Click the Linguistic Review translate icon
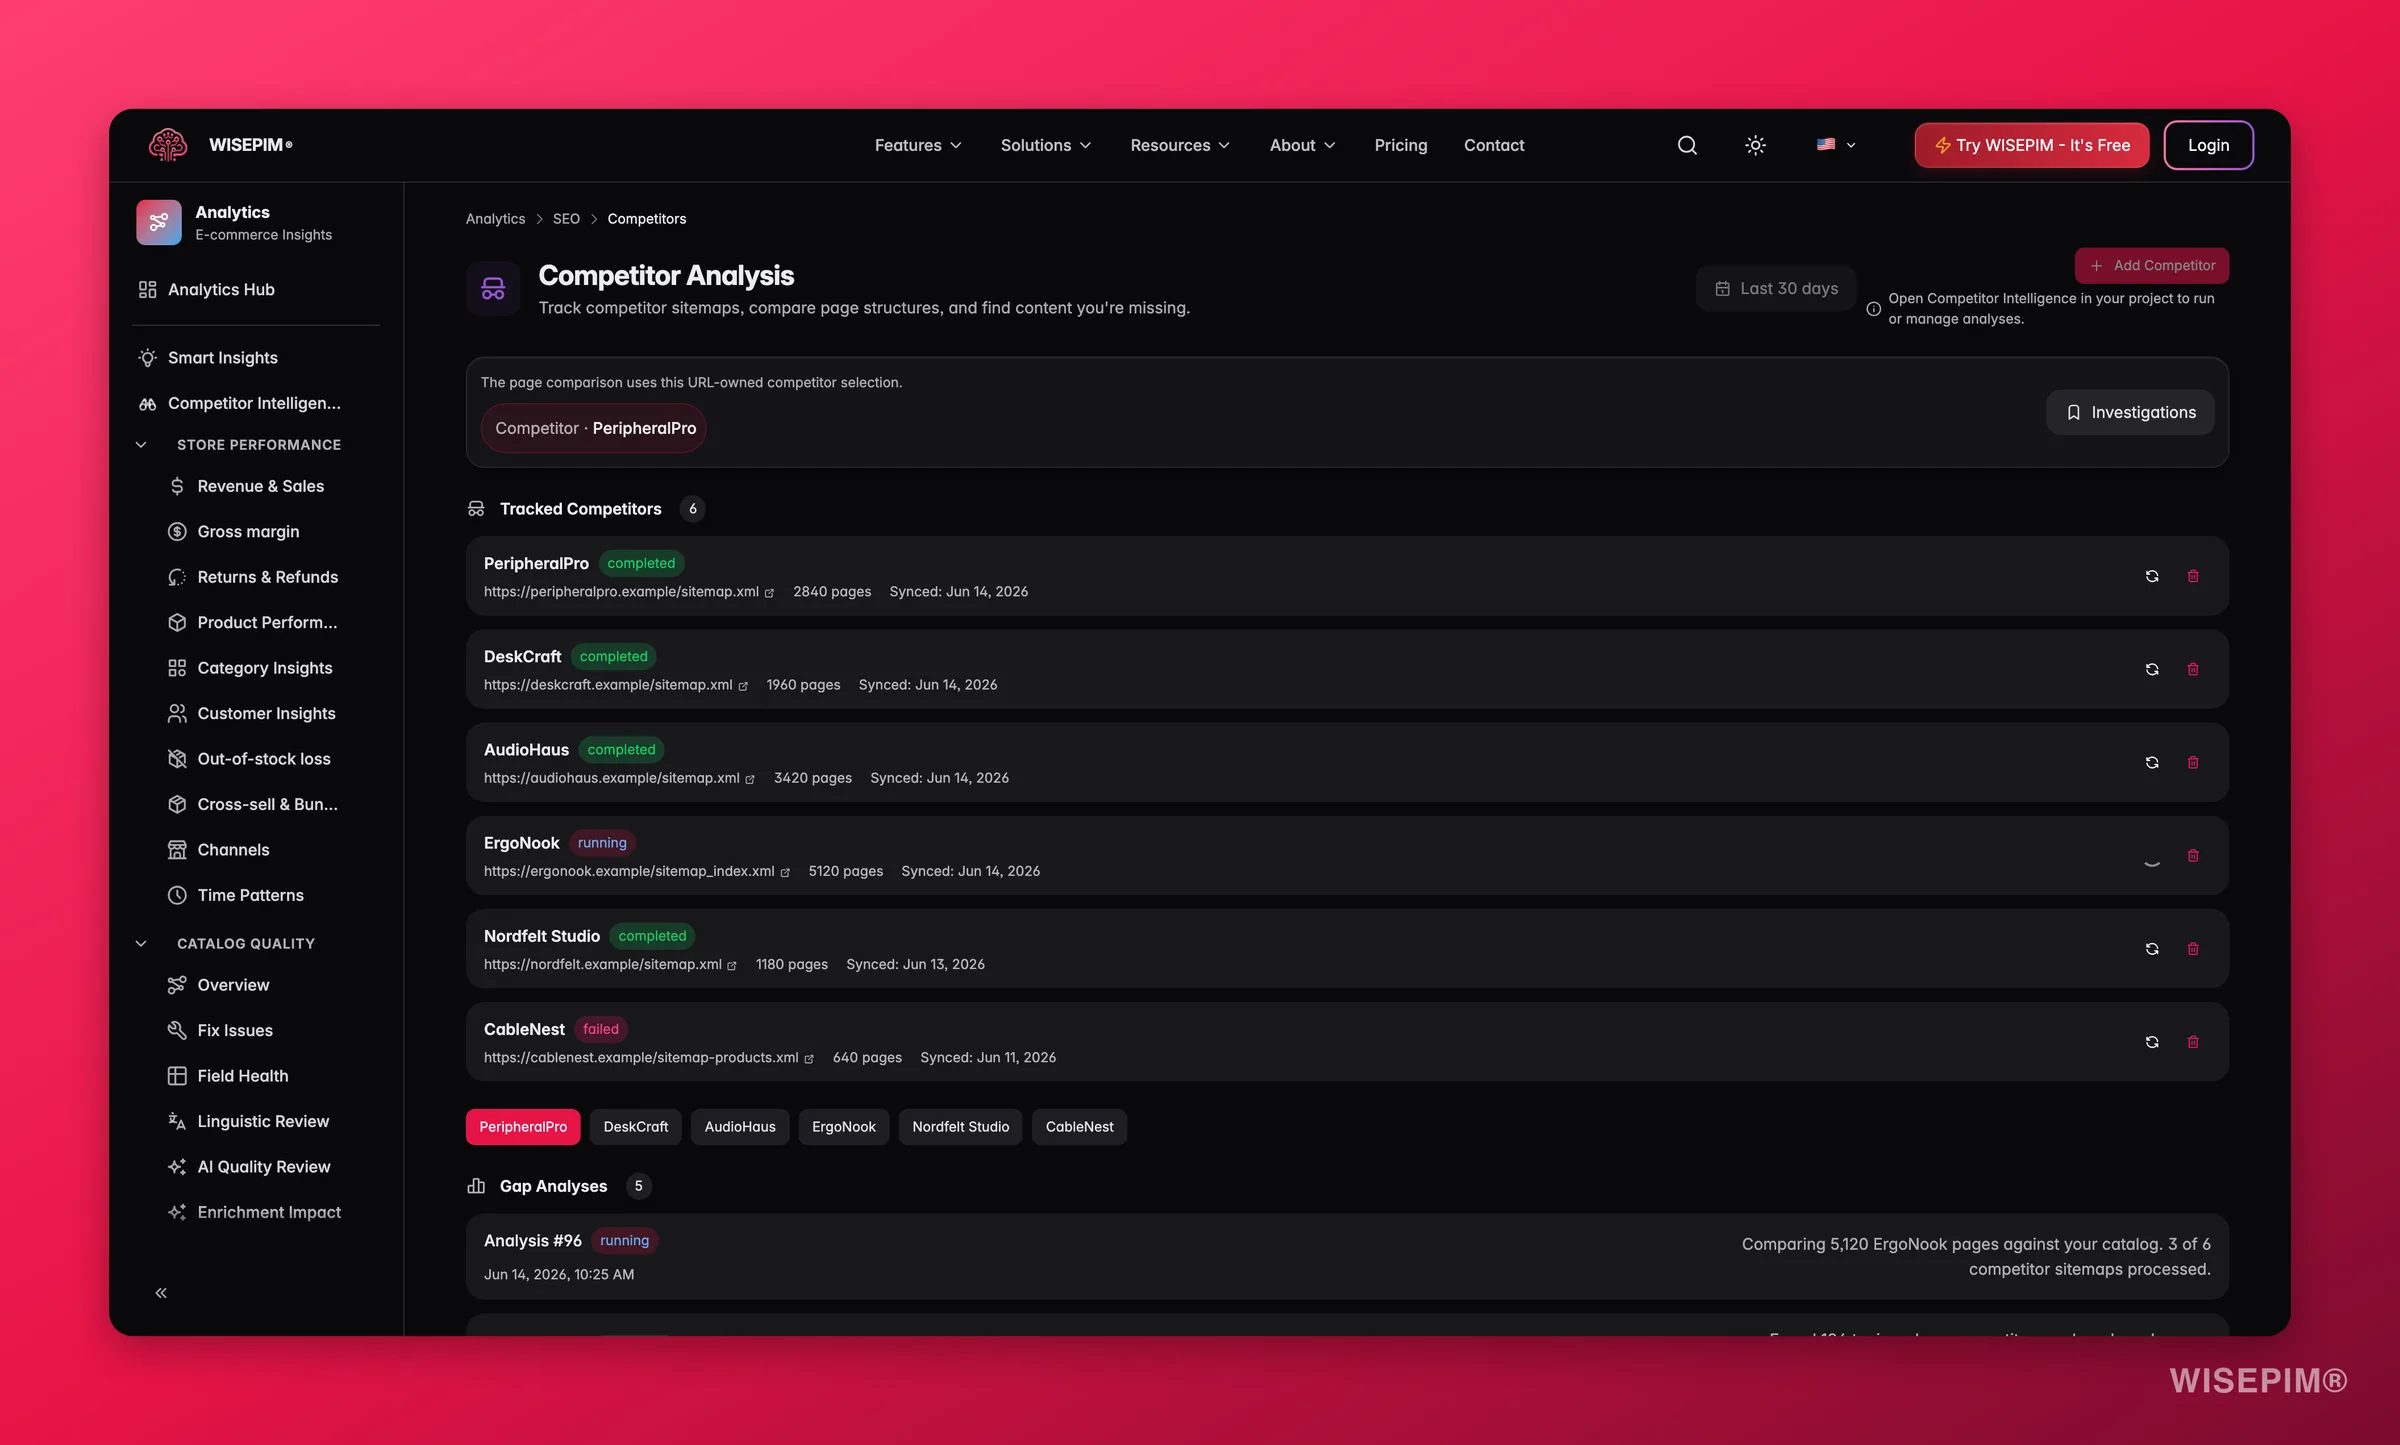This screenshot has height=1445, width=2400. (x=177, y=1121)
